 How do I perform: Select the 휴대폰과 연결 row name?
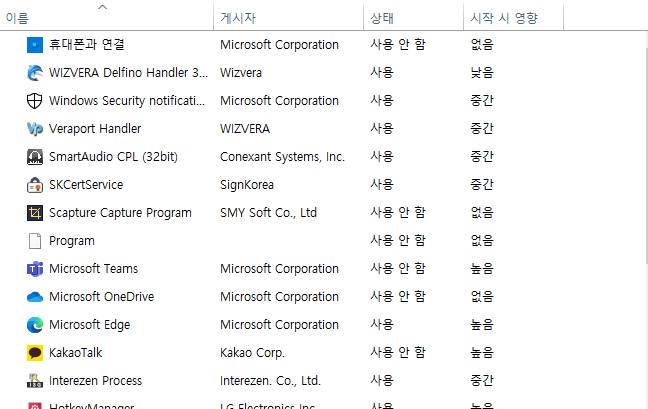coord(86,45)
